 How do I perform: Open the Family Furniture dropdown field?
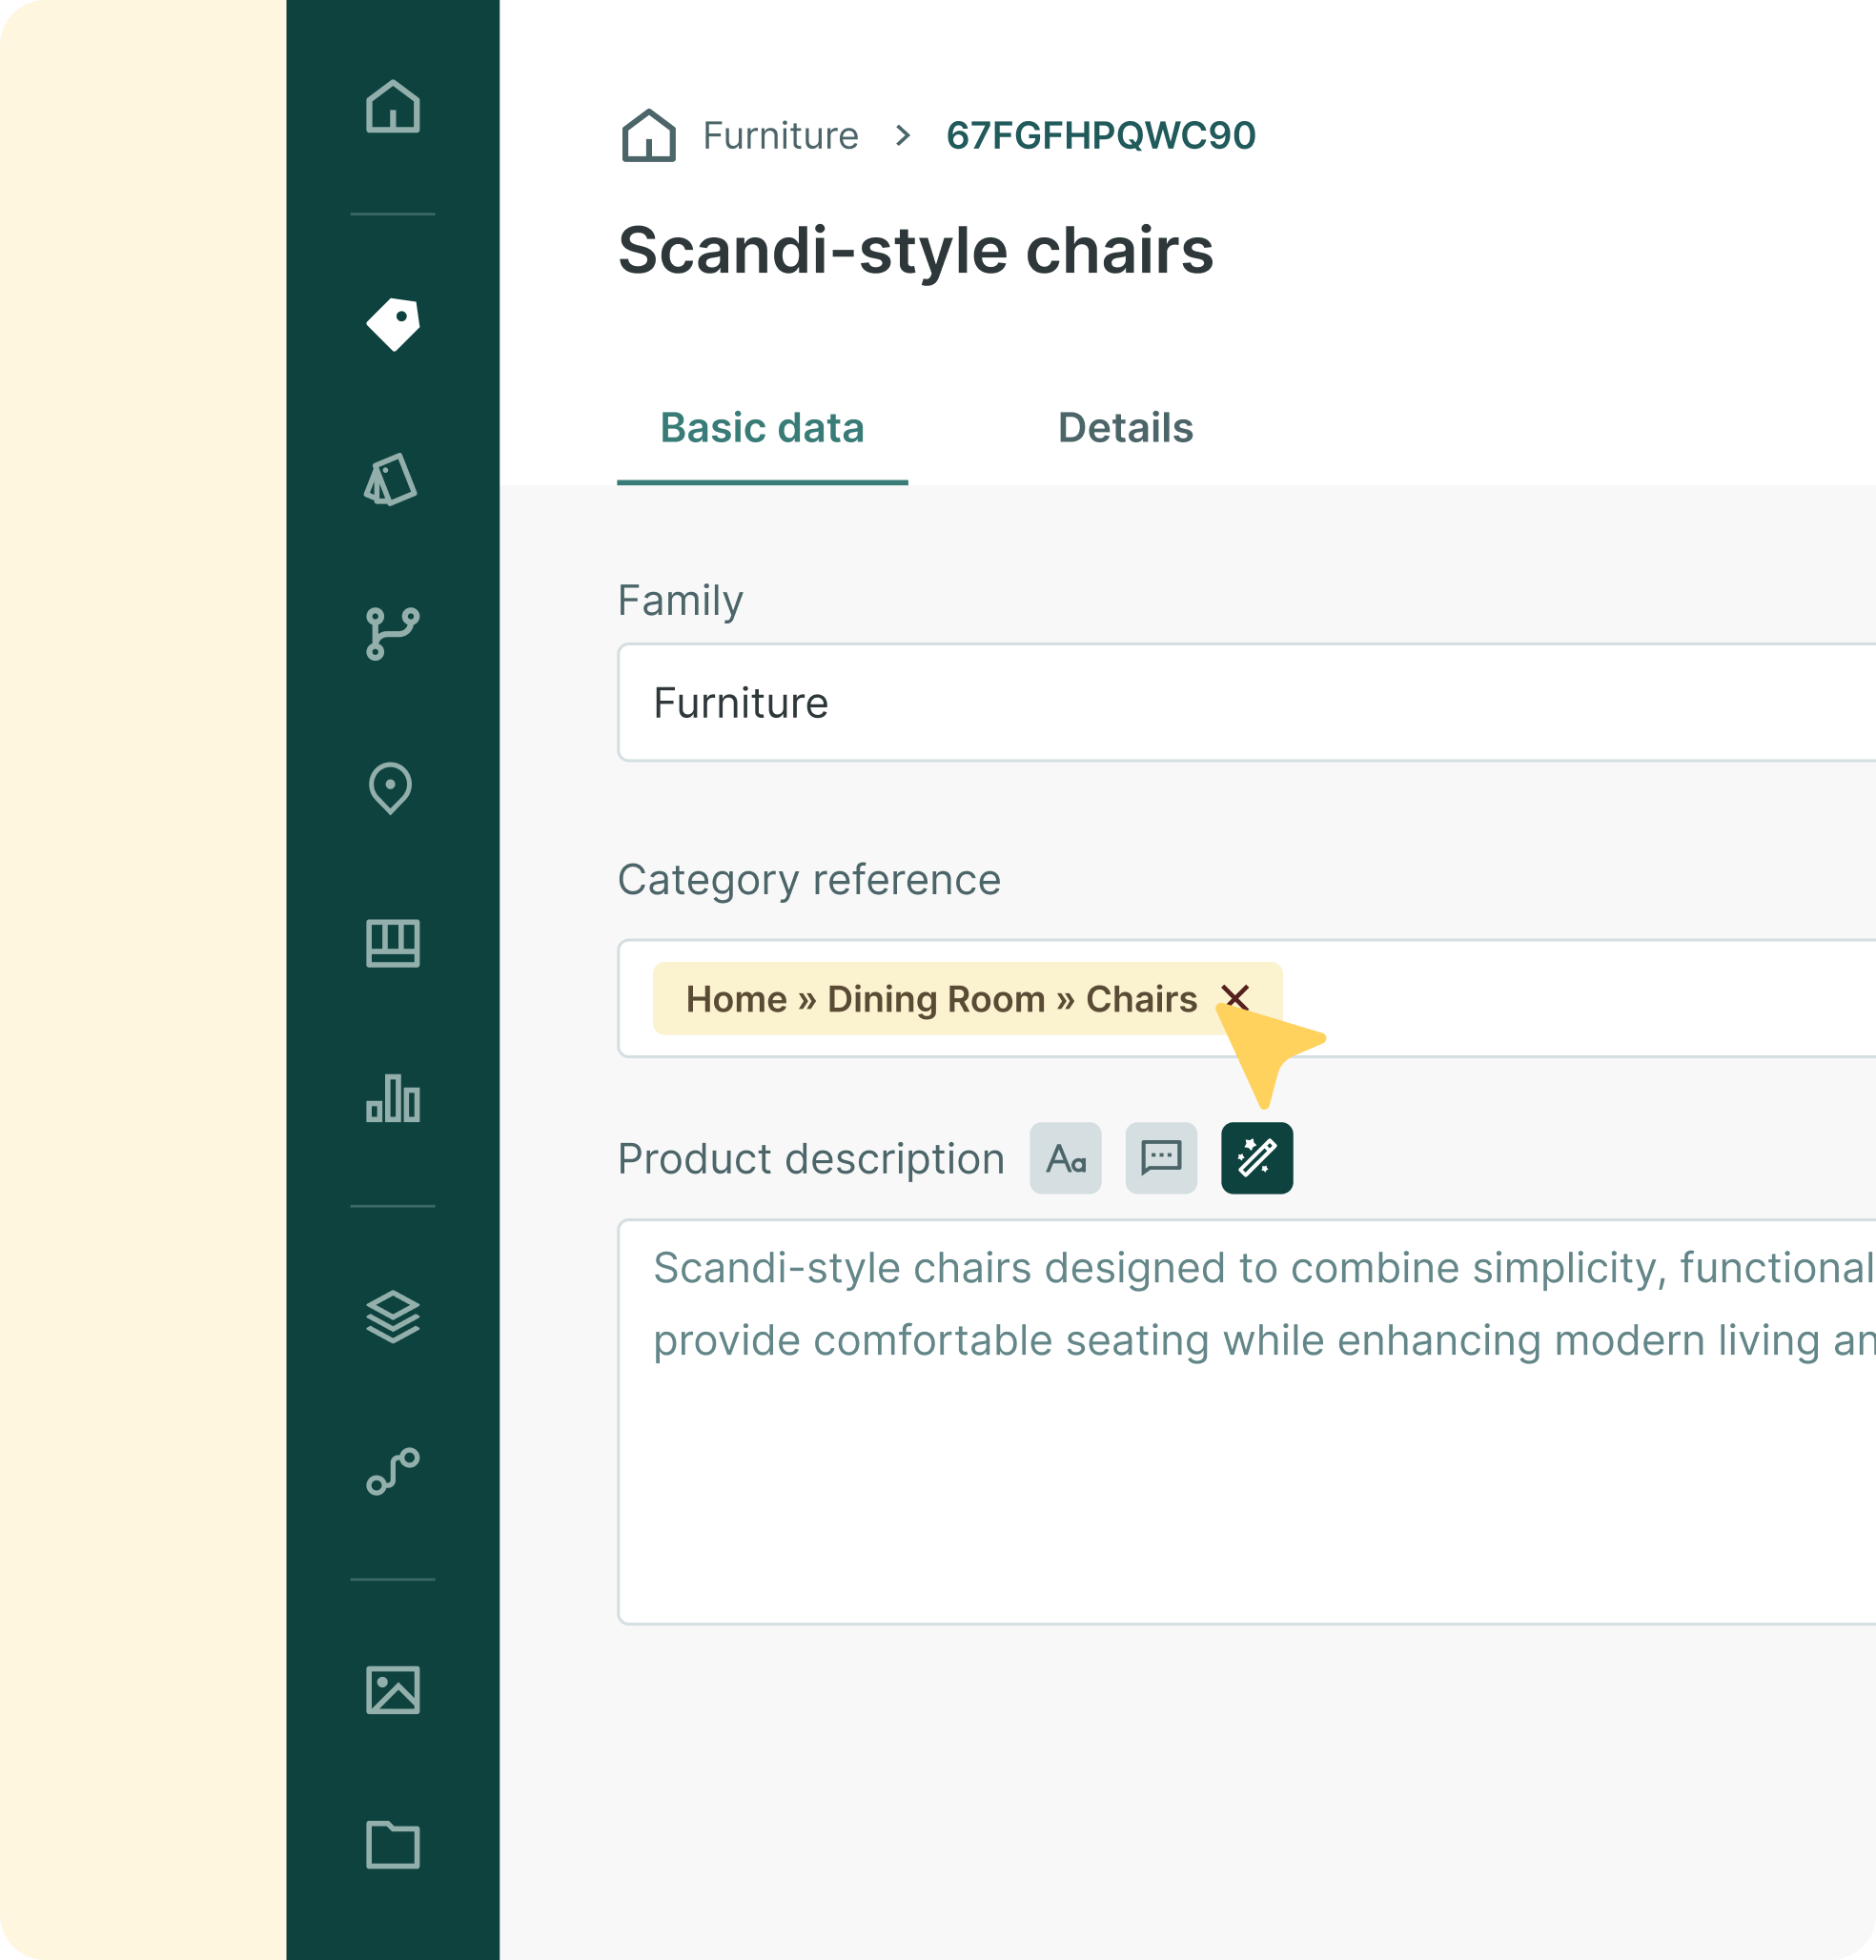1240,703
